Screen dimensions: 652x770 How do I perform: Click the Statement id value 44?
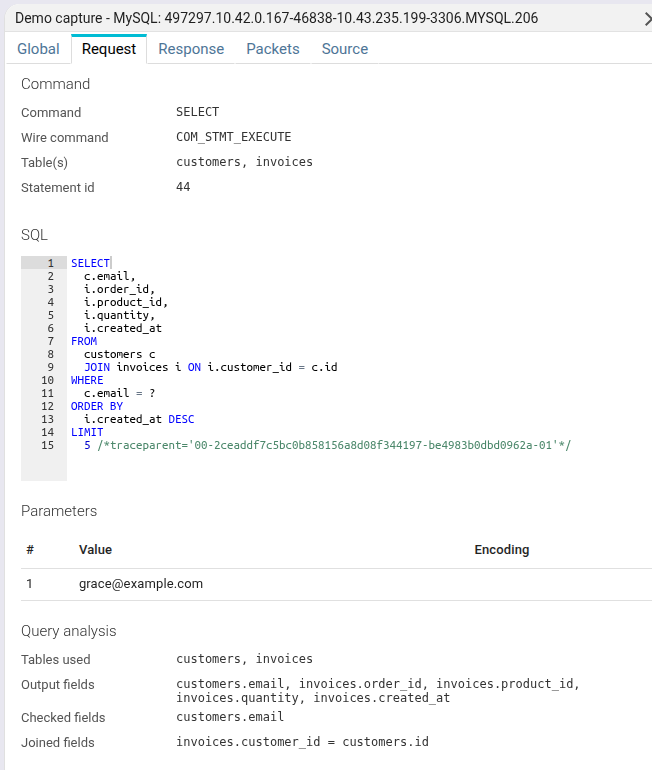click(183, 187)
